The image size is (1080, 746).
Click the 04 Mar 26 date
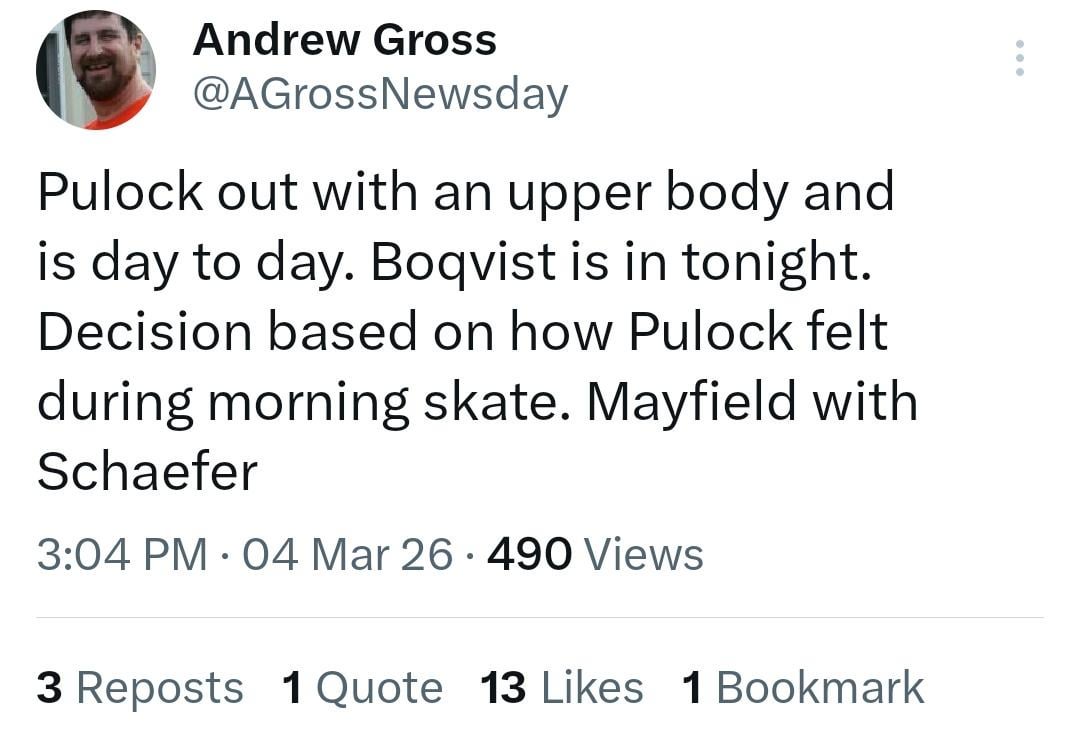[x=347, y=554]
